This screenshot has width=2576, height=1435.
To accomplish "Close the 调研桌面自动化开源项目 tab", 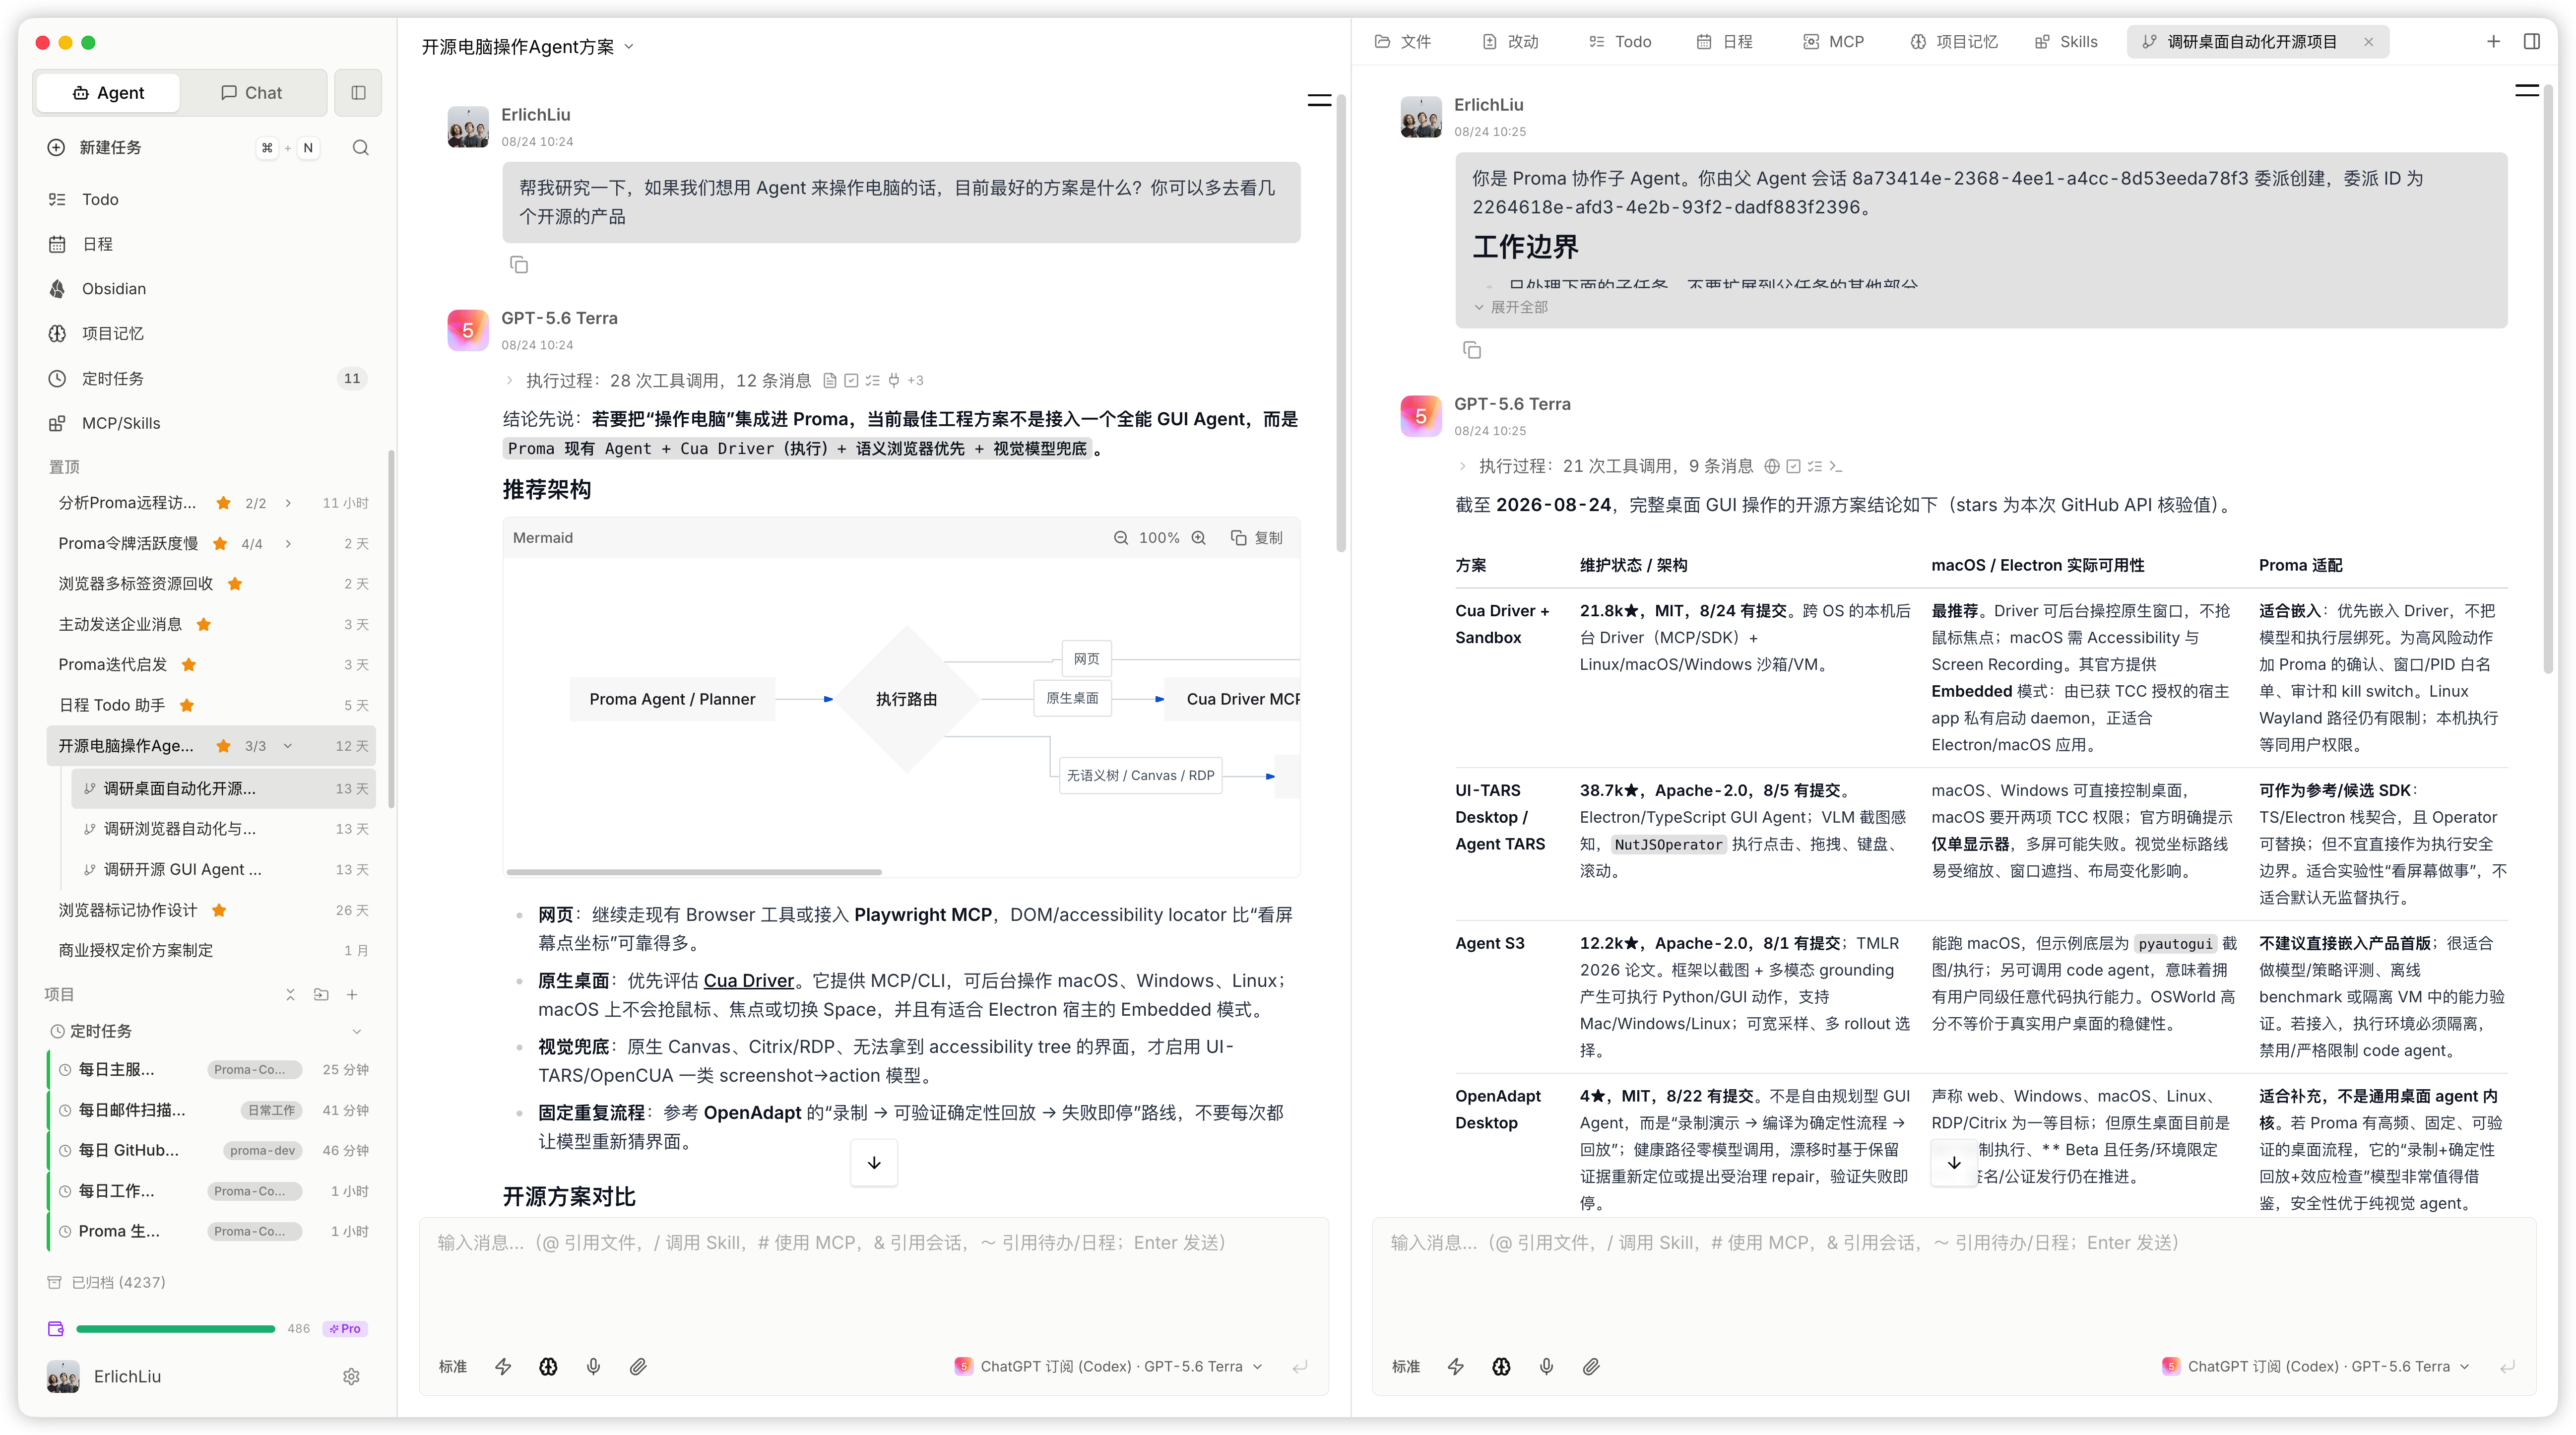I will click(x=2368, y=42).
